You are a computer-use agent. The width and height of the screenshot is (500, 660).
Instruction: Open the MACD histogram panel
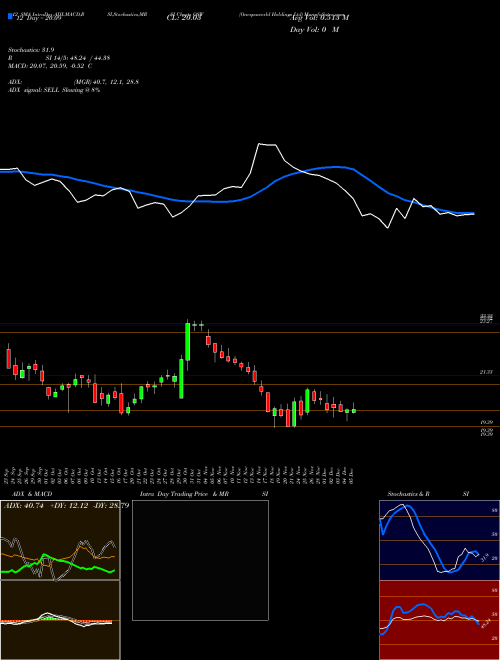click(60, 620)
